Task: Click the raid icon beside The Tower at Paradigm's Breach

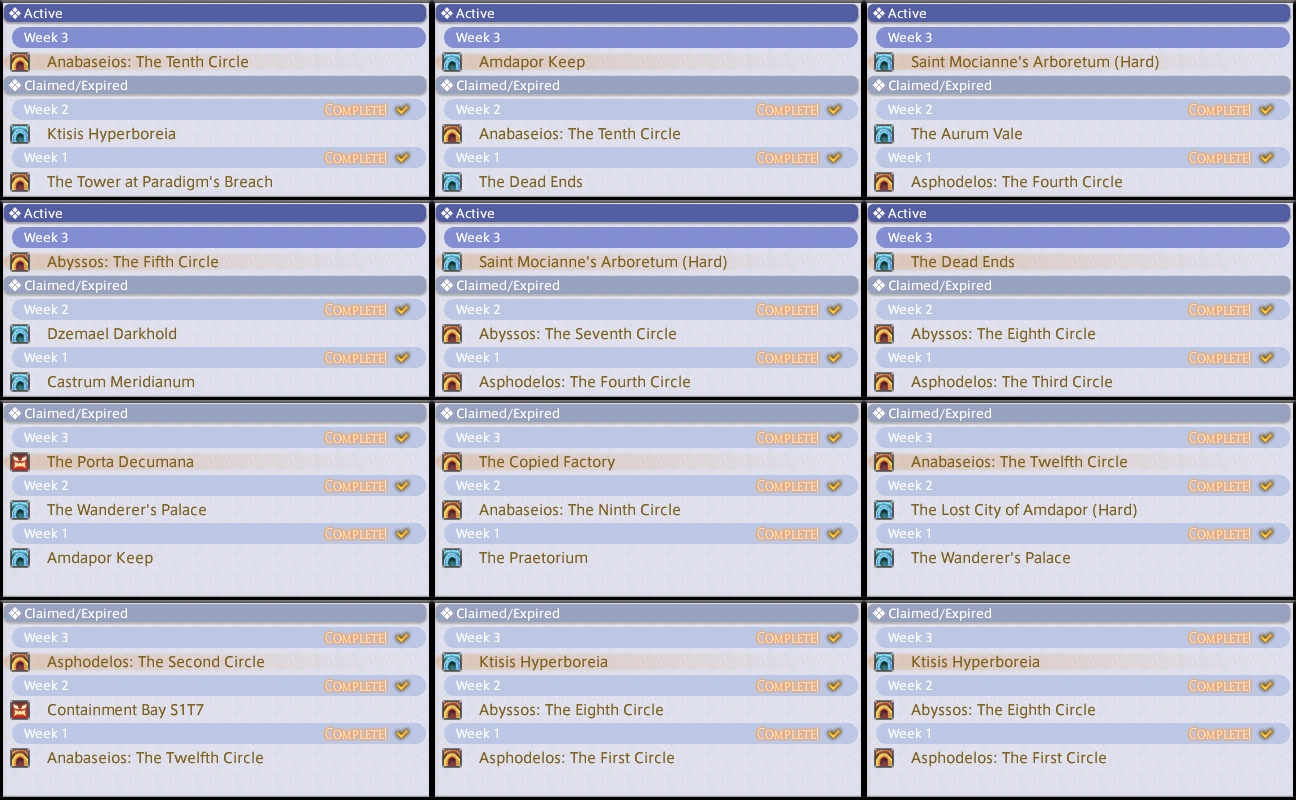Action: [x=20, y=182]
